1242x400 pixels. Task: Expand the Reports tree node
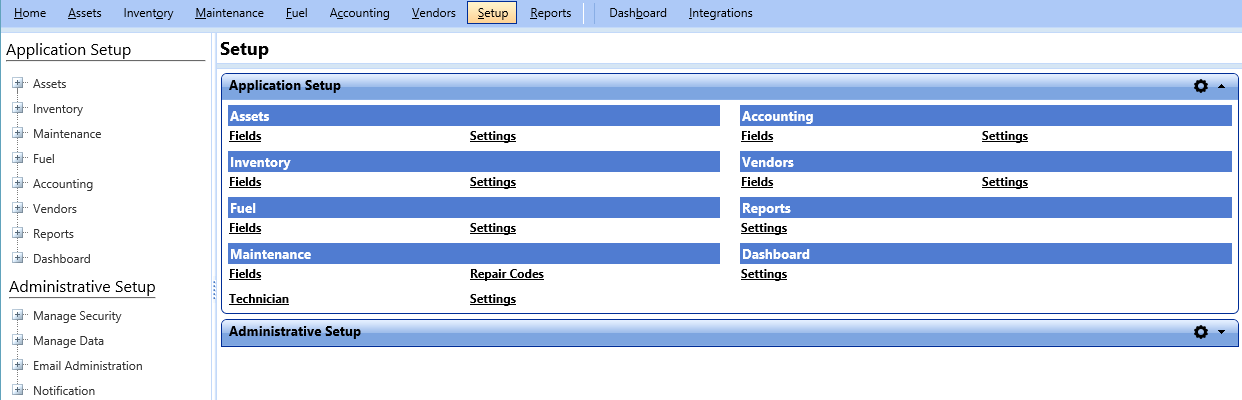(x=18, y=234)
